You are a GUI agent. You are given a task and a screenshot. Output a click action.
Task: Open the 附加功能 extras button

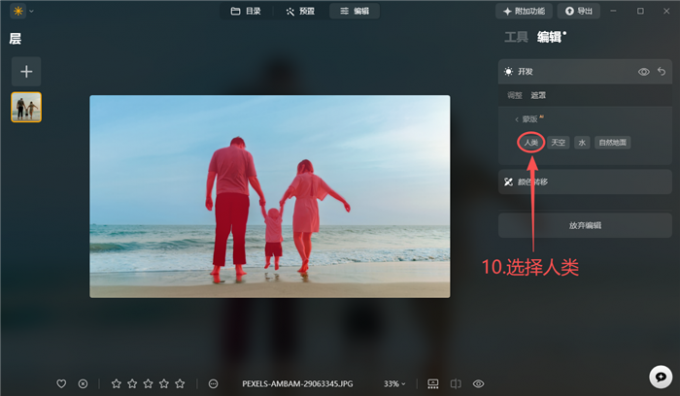pyautogui.click(x=524, y=11)
